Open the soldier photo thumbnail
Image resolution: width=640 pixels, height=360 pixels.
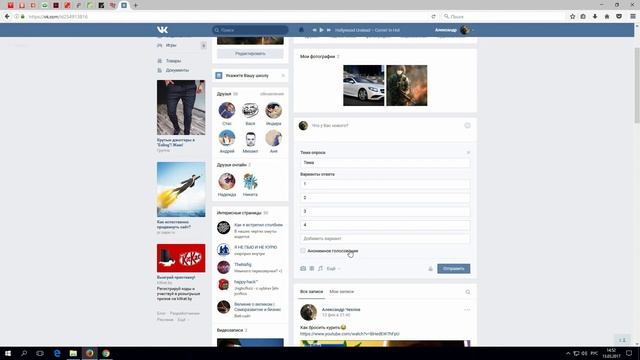point(407,85)
